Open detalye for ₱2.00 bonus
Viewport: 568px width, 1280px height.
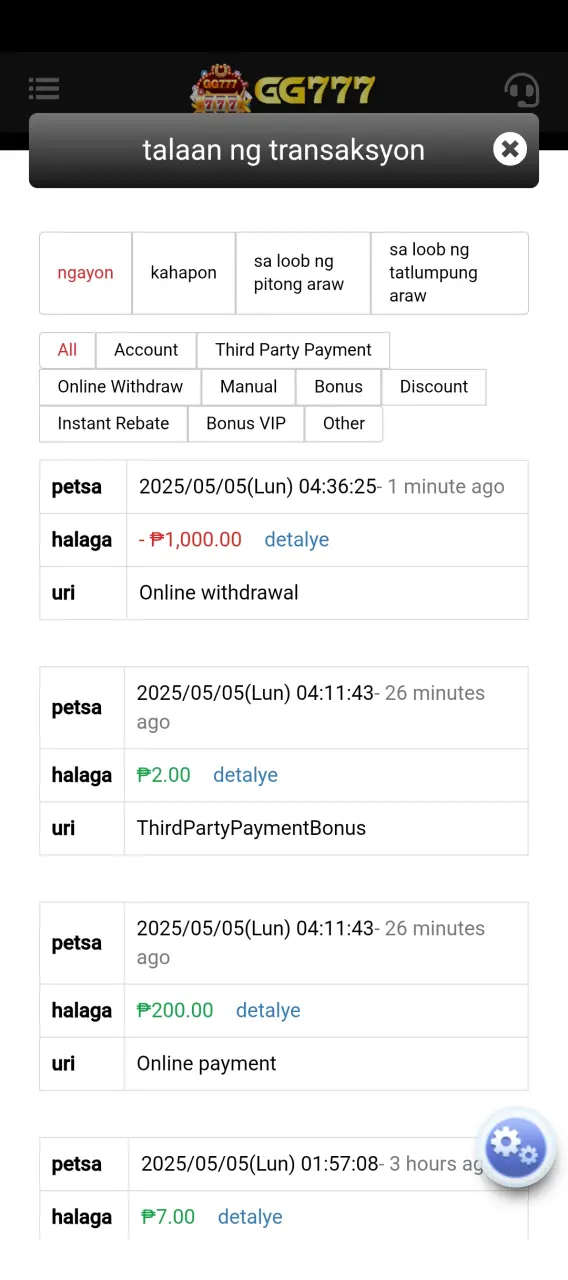[x=245, y=775]
